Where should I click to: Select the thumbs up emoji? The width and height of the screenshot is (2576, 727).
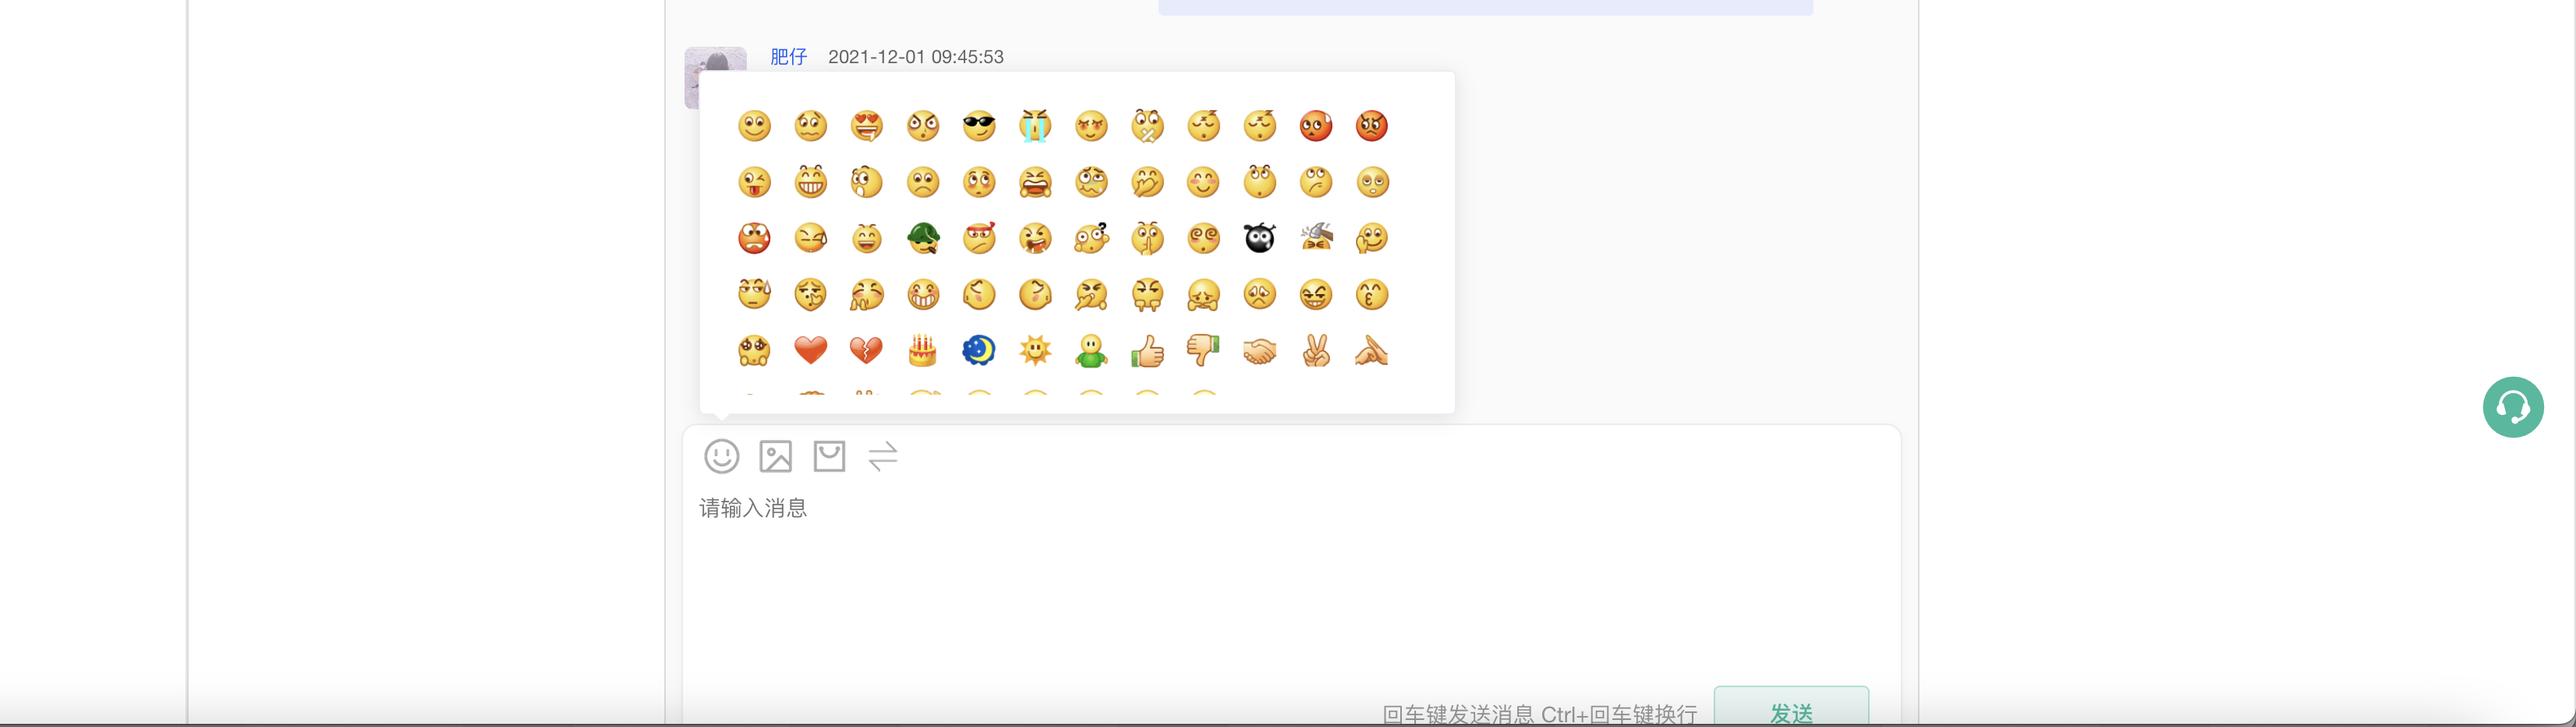1147,350
